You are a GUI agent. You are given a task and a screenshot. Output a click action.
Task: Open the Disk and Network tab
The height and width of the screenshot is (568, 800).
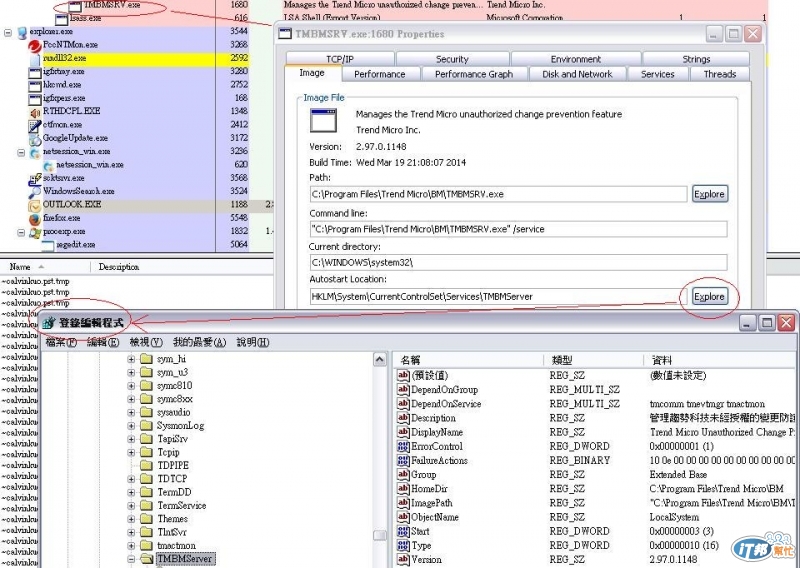tap(577, 74)
